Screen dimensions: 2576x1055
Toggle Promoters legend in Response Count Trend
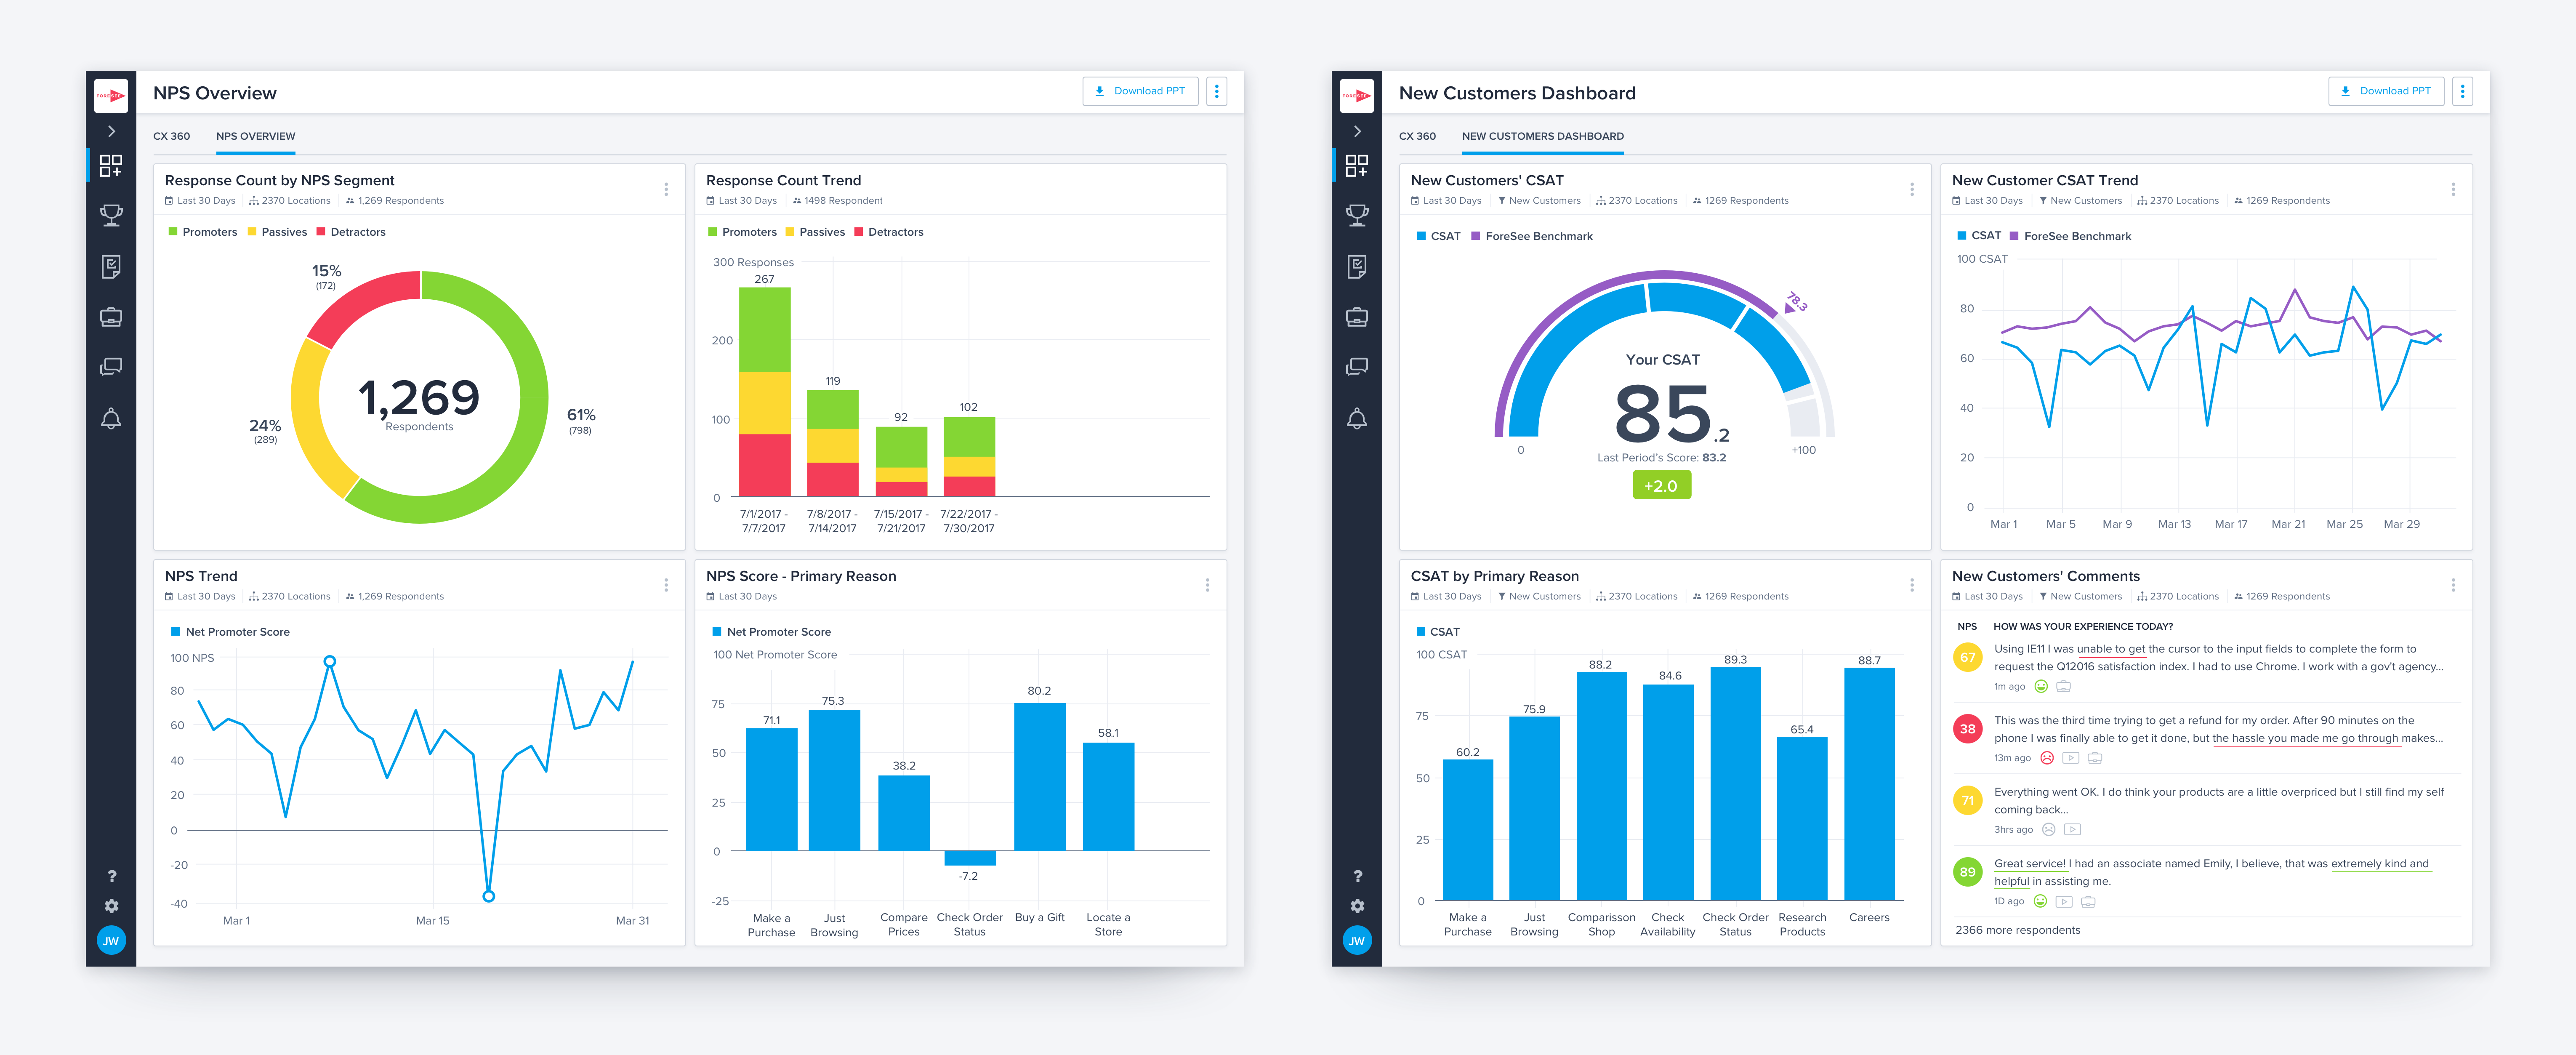[x=743, y=232]
